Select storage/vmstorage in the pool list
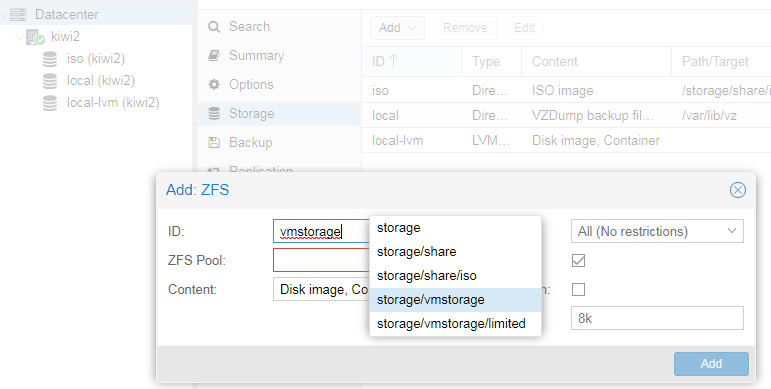The width and height of the screenshot is (771, 389). (x=455, y=300)
